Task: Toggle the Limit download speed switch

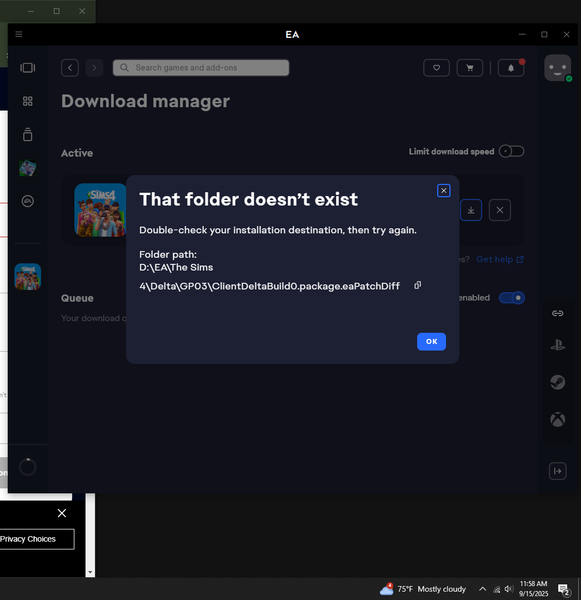Action: coord(512,151)
